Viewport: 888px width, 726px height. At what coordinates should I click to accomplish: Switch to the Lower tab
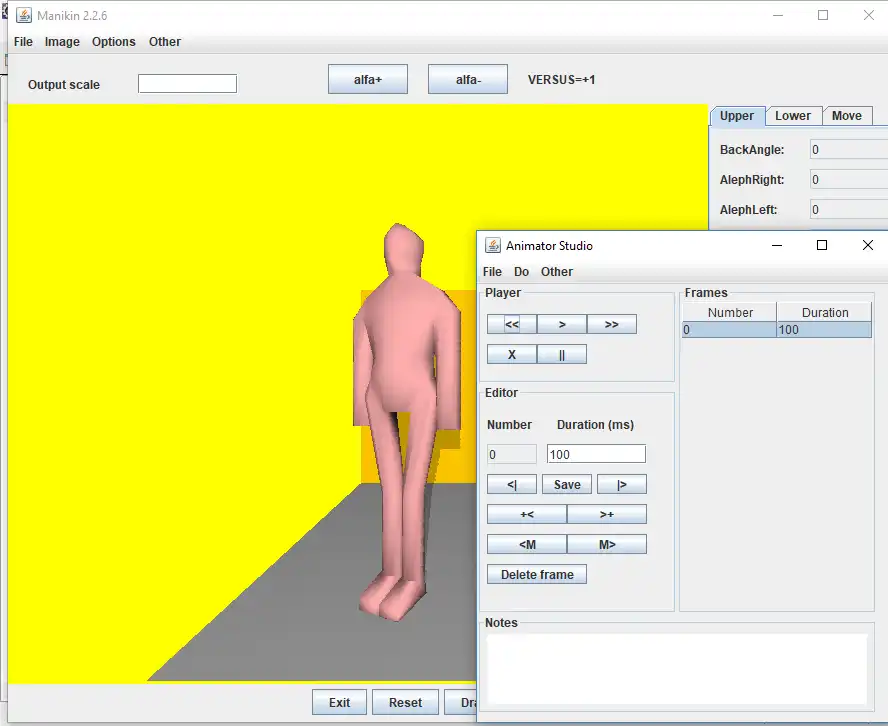(793, 116)
